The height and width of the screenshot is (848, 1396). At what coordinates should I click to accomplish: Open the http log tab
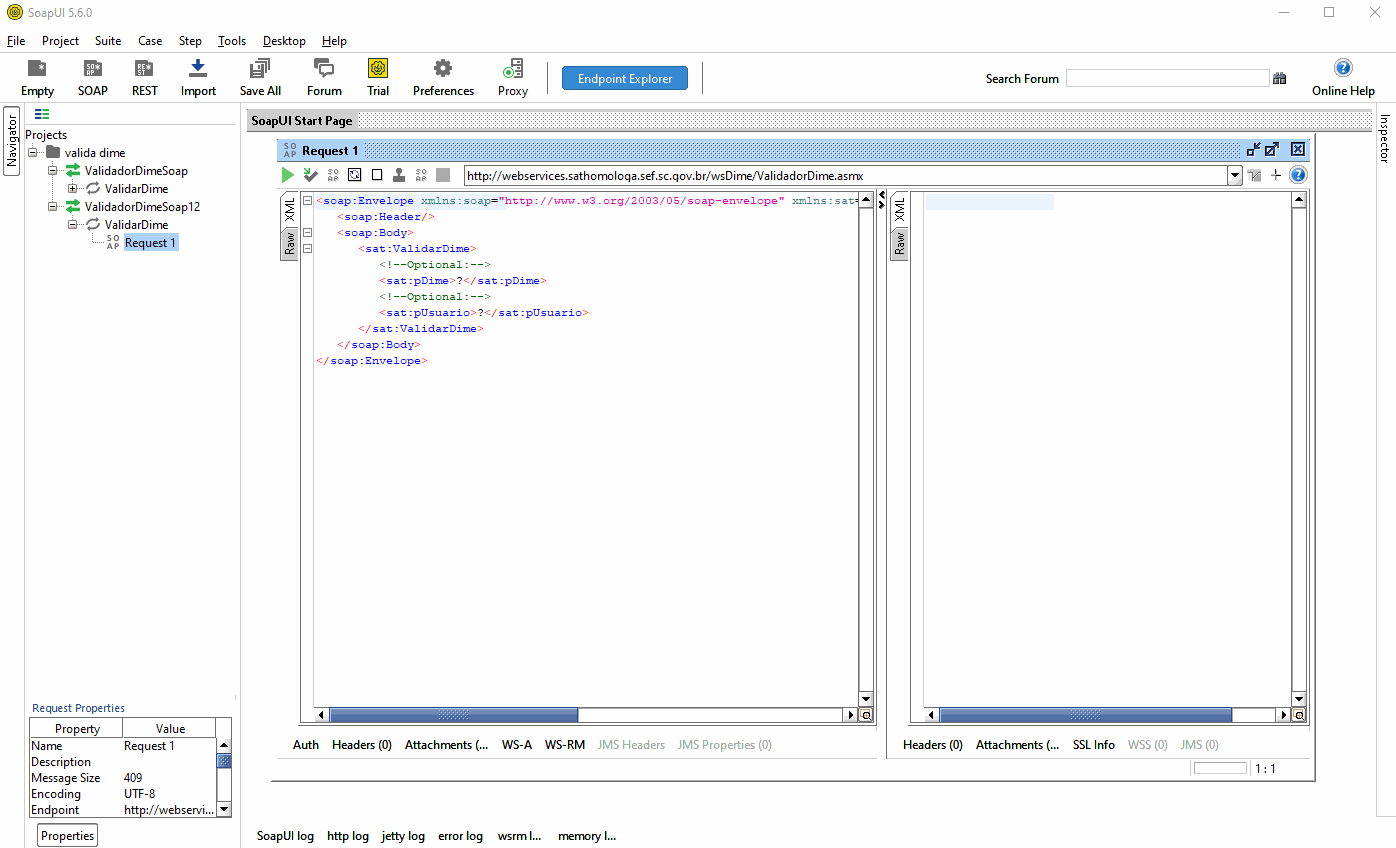(348, 836)
